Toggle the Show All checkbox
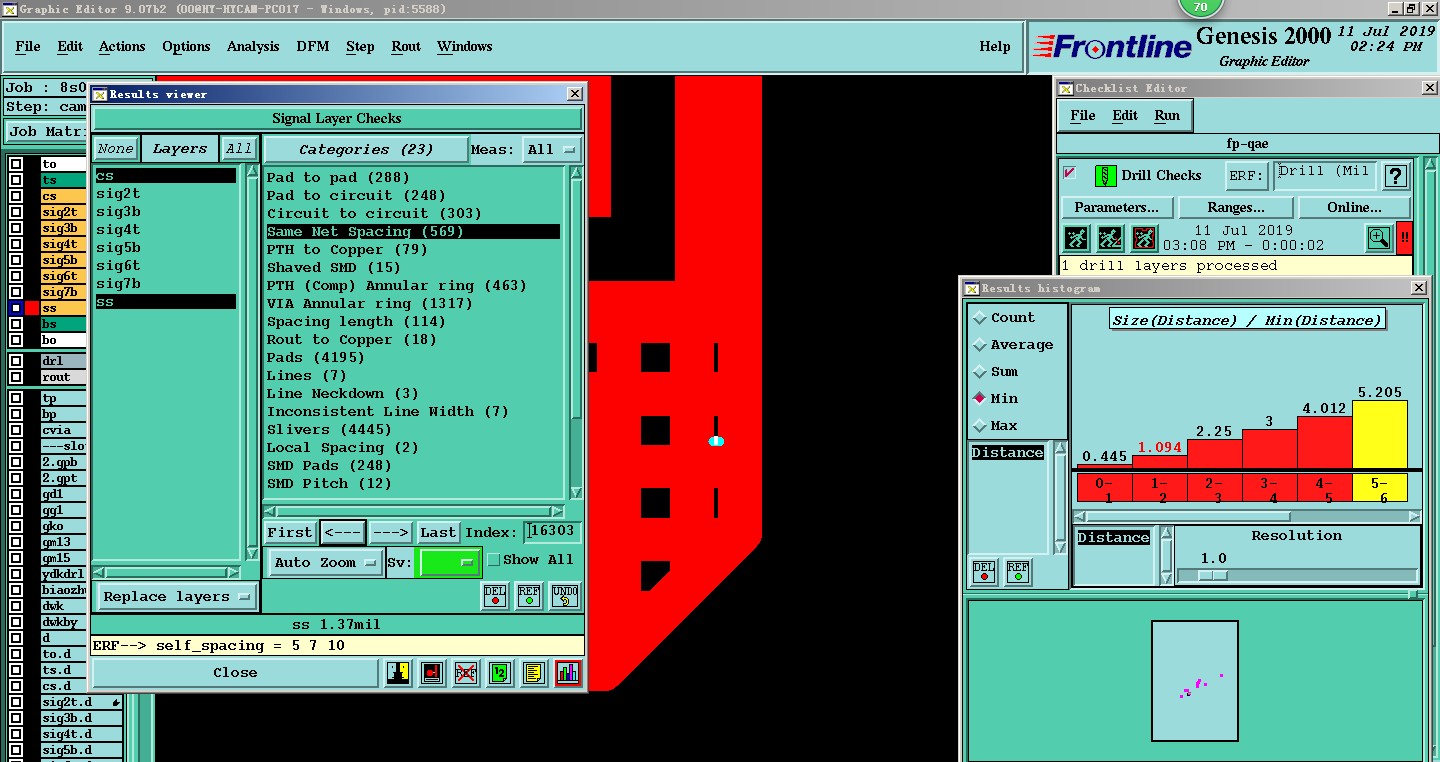The image size is (1440, 762). pyautogui.click(x=493, y=560)
